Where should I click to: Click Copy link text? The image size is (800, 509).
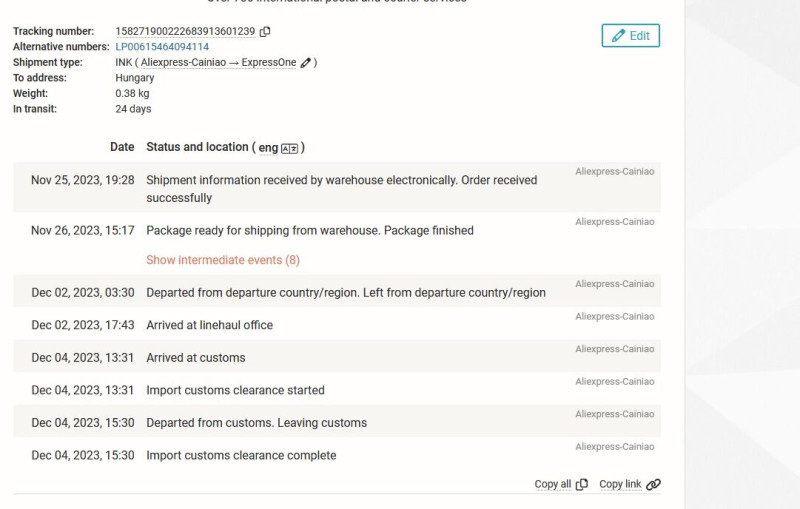pyautogui.click(x=620, y=484)
